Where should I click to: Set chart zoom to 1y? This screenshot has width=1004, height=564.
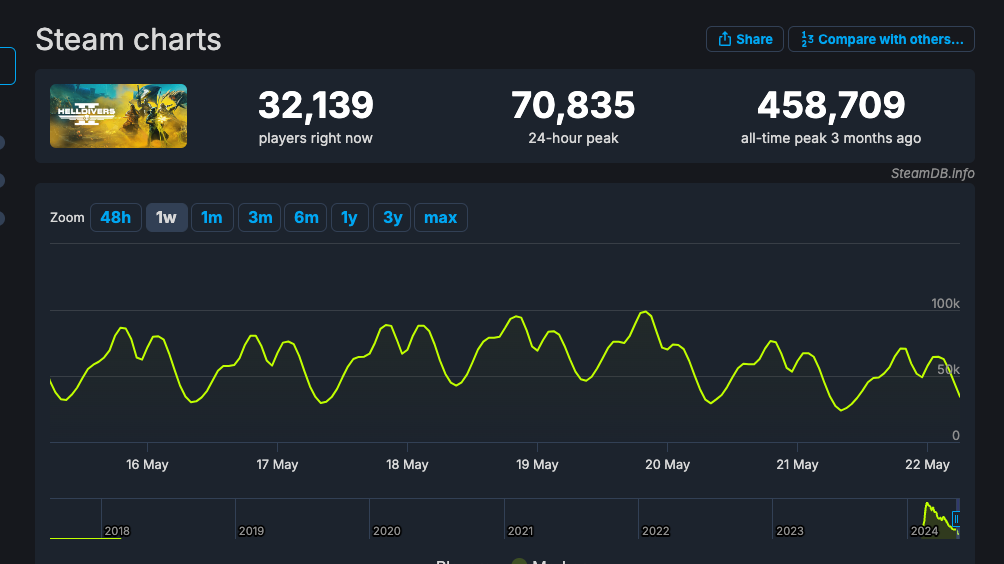pos(350,218)
